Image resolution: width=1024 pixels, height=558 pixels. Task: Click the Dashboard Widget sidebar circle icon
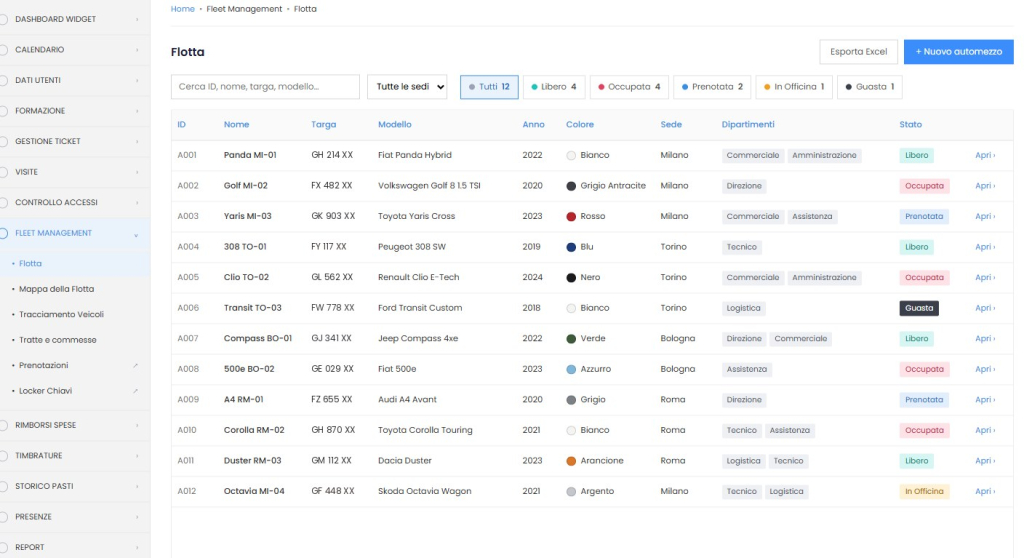click(3, 20)
